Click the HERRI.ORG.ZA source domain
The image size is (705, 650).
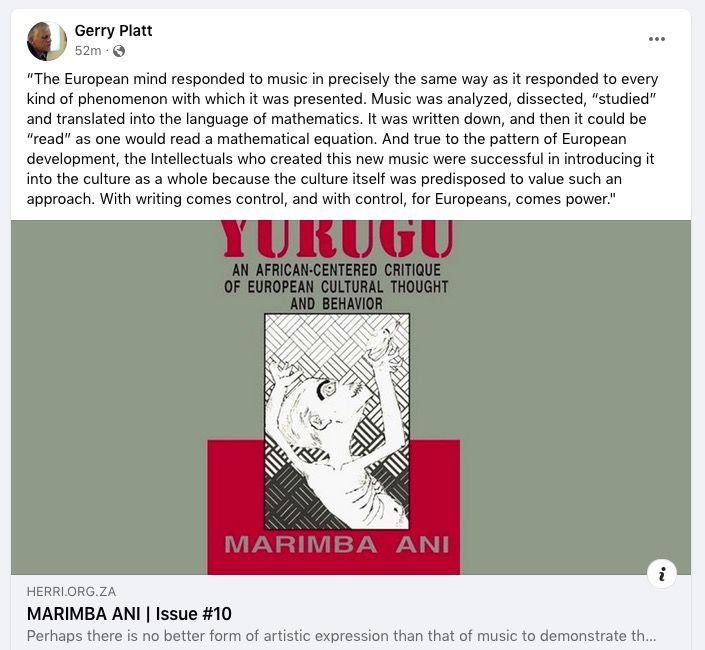coord(71,592)
